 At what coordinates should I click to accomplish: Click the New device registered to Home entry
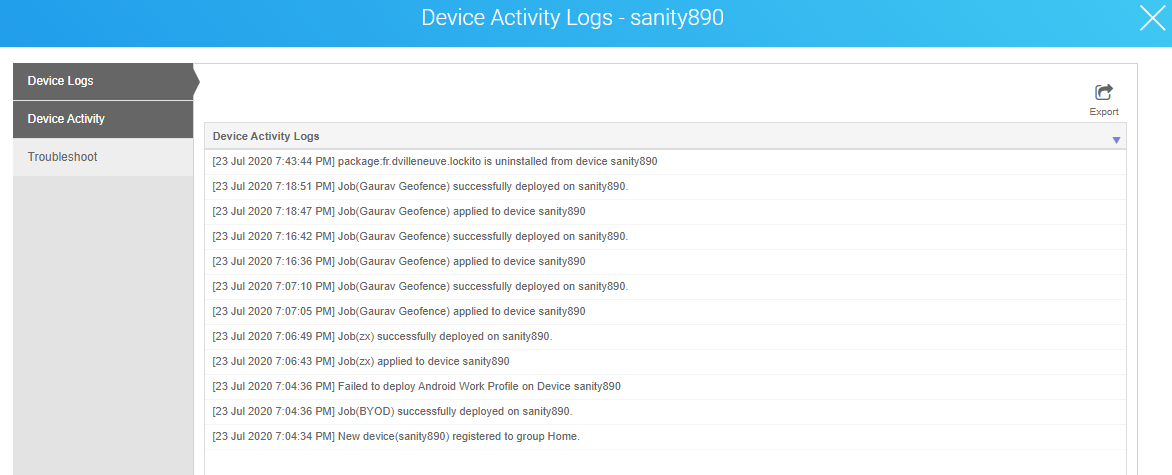[665, 437]
